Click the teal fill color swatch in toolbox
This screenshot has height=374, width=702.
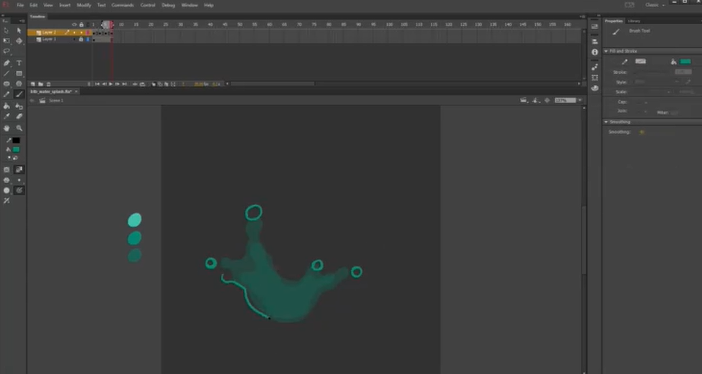pyautogui.click(x=16, y=150)
